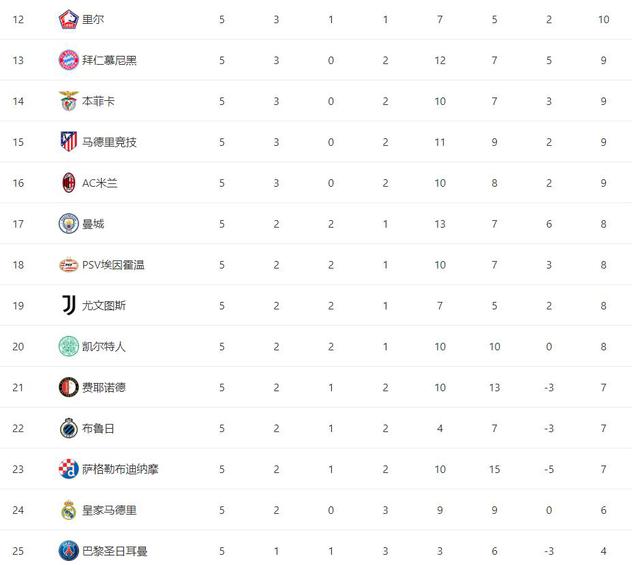This screenshot has width=640, height=565.
Task: Click the 10 points value for 里尔
Action: (x=603, y=19)
